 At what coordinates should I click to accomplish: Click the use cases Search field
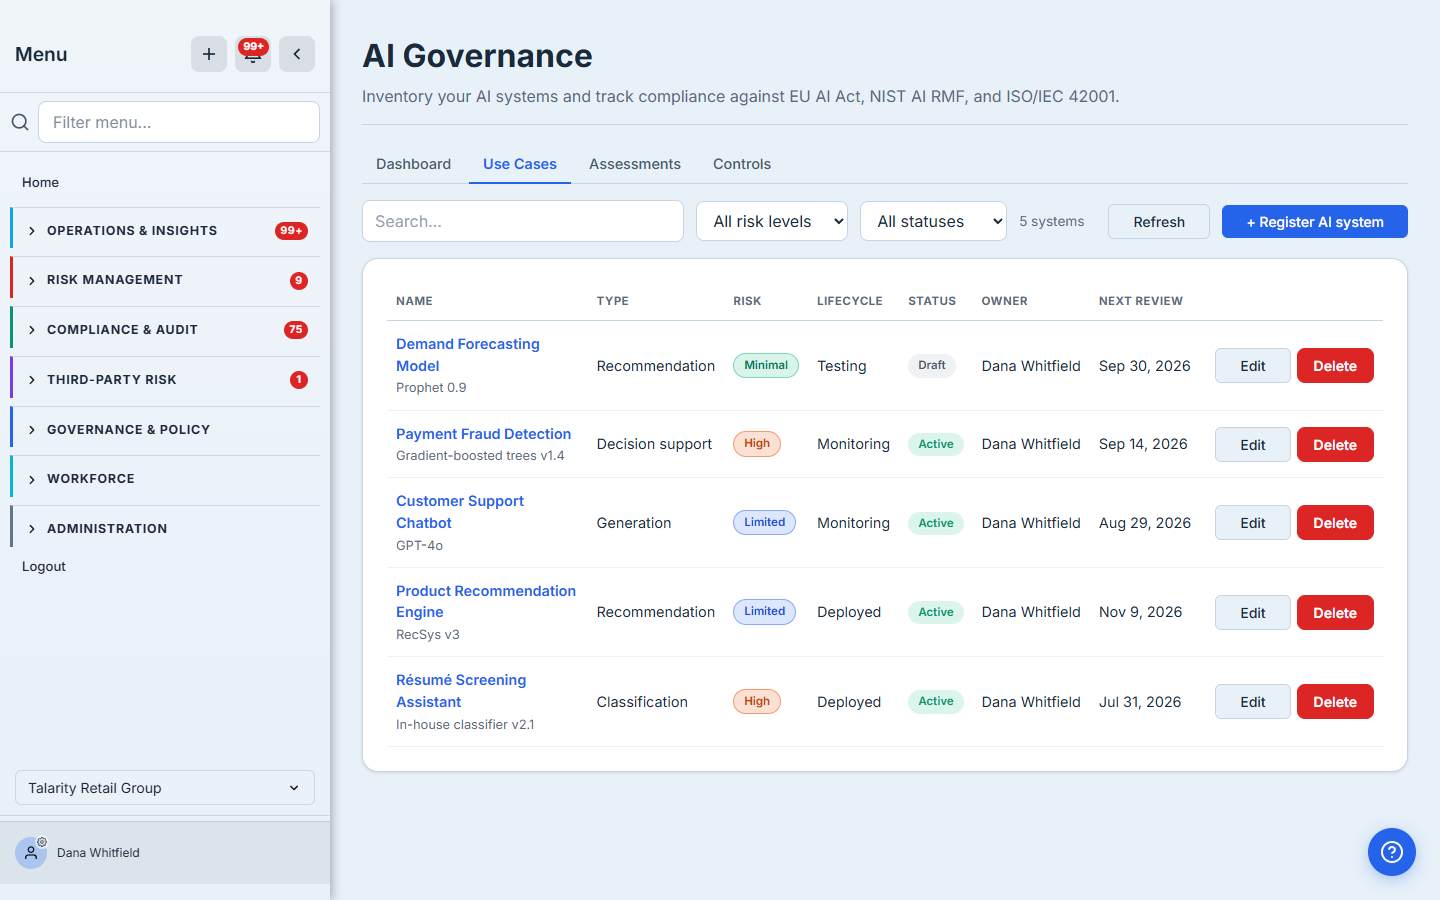[x=523, y=221]
